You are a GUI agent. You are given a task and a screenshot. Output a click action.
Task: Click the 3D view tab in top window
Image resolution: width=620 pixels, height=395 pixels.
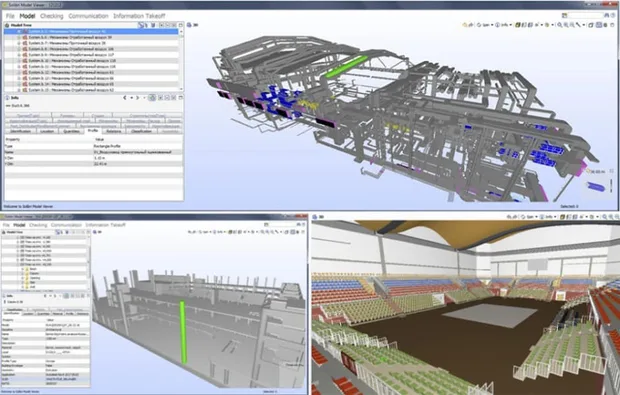pyautogui.click(x=193, y=25)
